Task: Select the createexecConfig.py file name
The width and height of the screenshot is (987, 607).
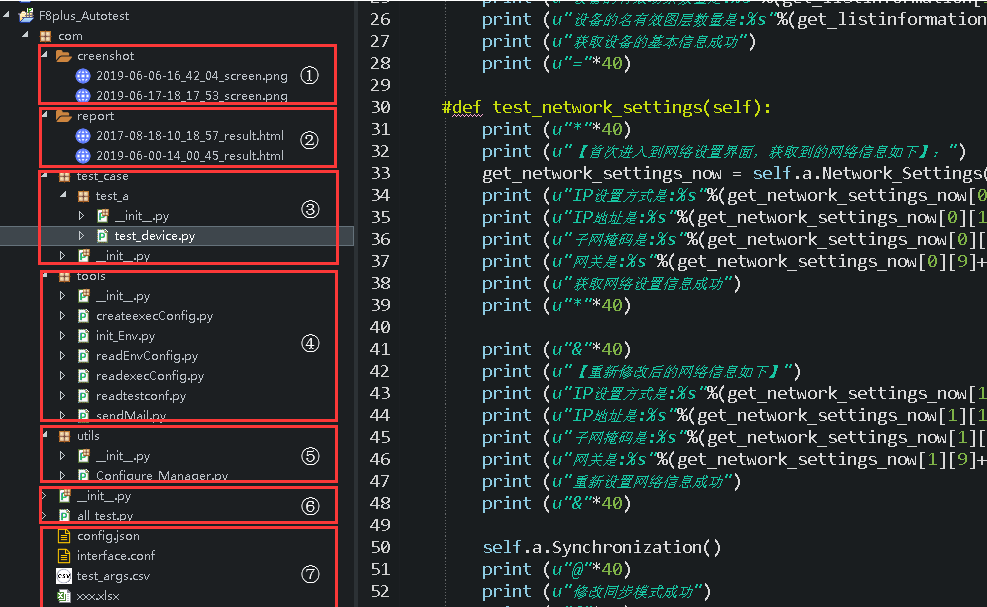Action: 155,316
